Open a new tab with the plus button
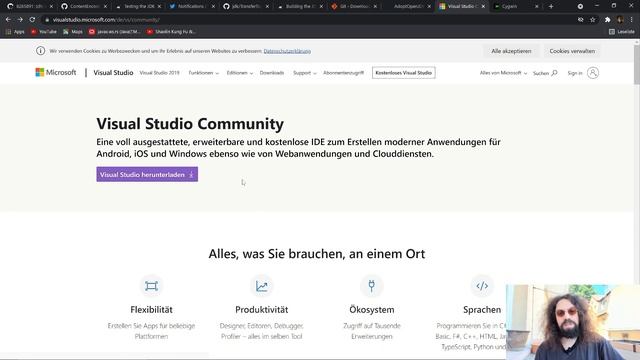640x360 pixels. pyautogui.click(x=551, y=7)
